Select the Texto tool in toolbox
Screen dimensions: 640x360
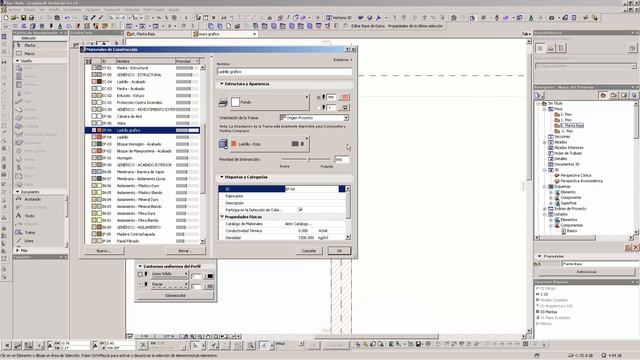point(40,216)
